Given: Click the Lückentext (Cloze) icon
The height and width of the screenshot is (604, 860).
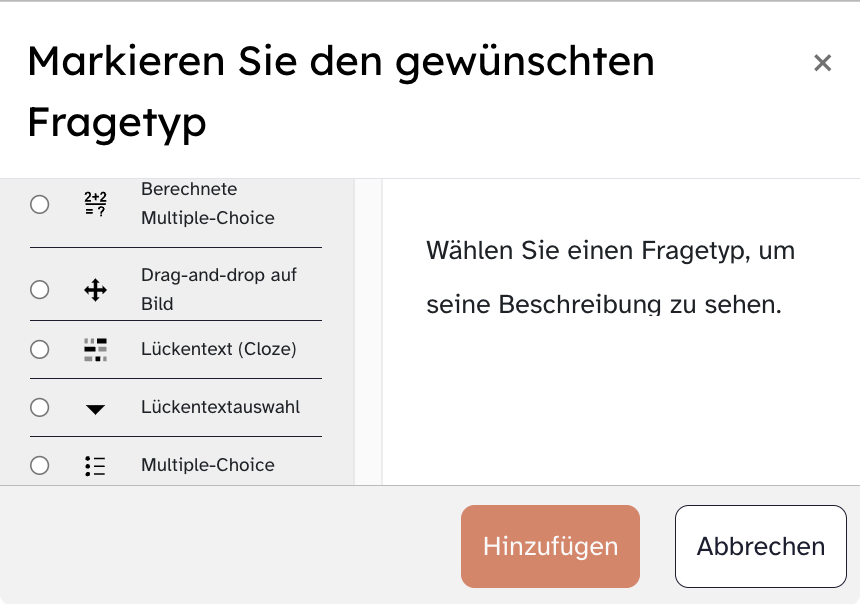Looking at the screenshot, I should point(95,350).
